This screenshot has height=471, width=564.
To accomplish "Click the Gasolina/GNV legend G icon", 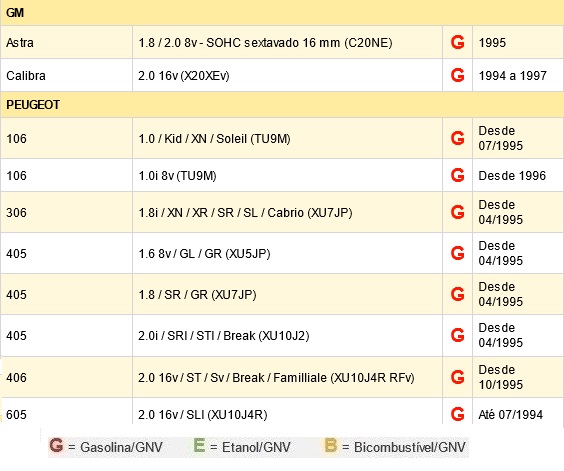I will (x=56, y=445).
